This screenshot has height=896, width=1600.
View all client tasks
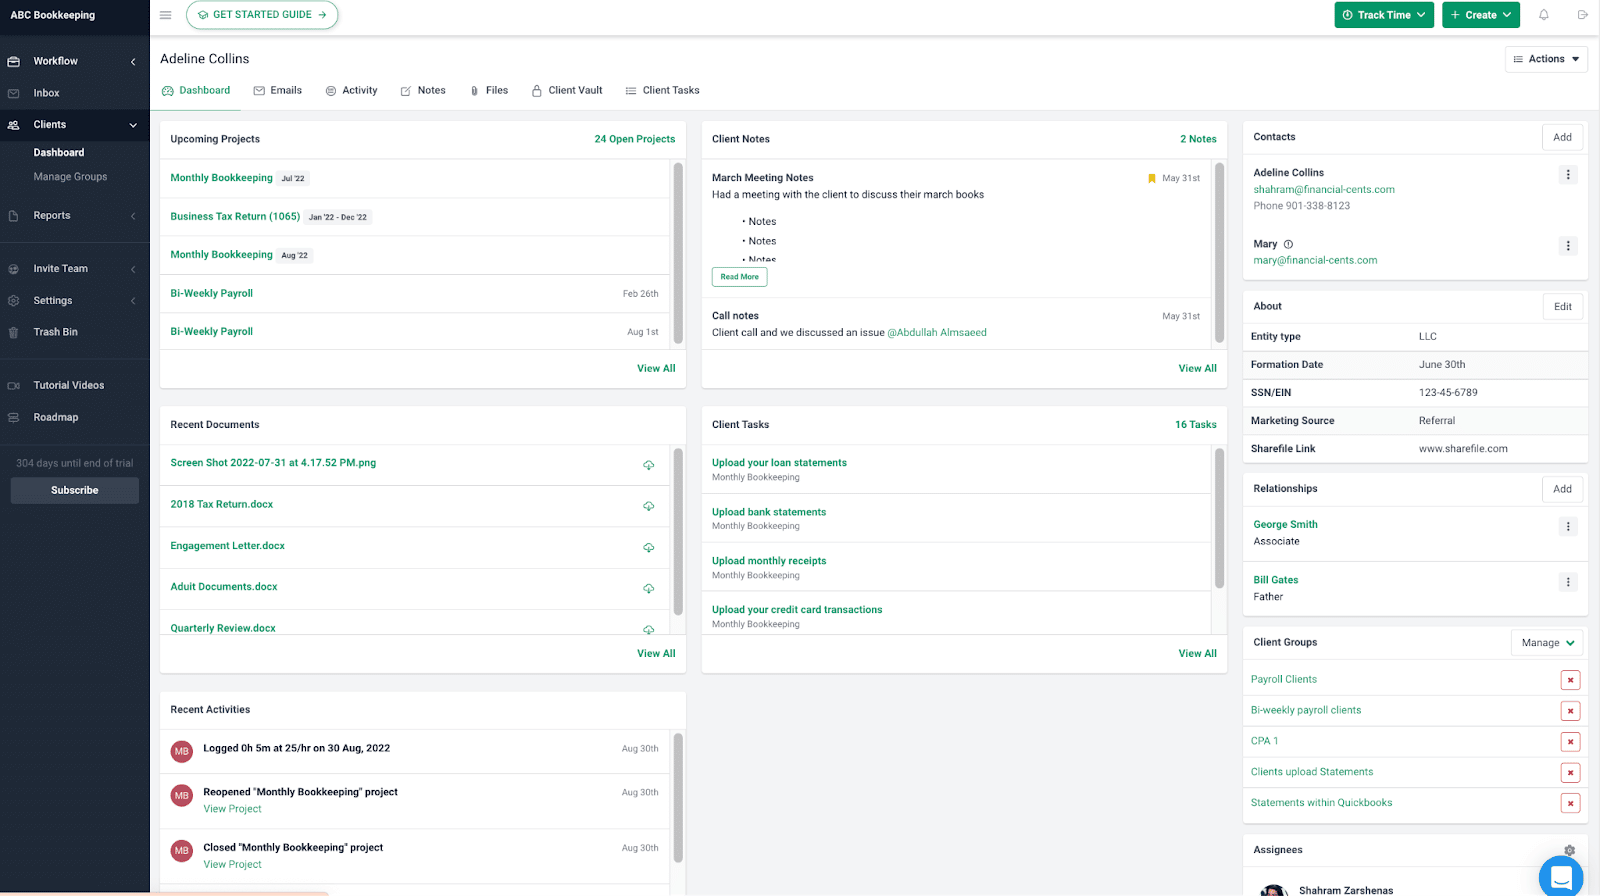tap(1197, 654)
